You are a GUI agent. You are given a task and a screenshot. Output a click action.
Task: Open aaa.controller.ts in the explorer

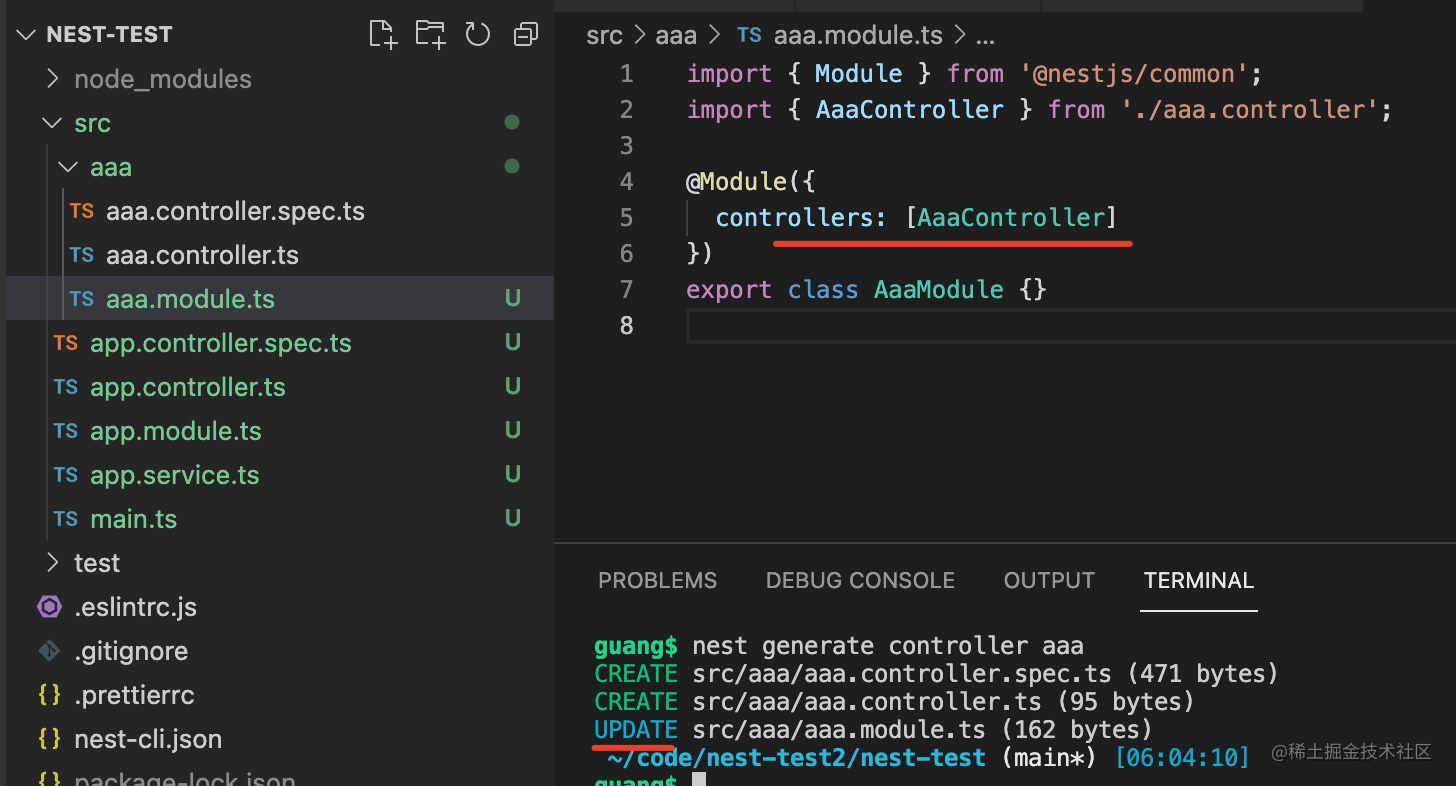click(x=202, y=255)
